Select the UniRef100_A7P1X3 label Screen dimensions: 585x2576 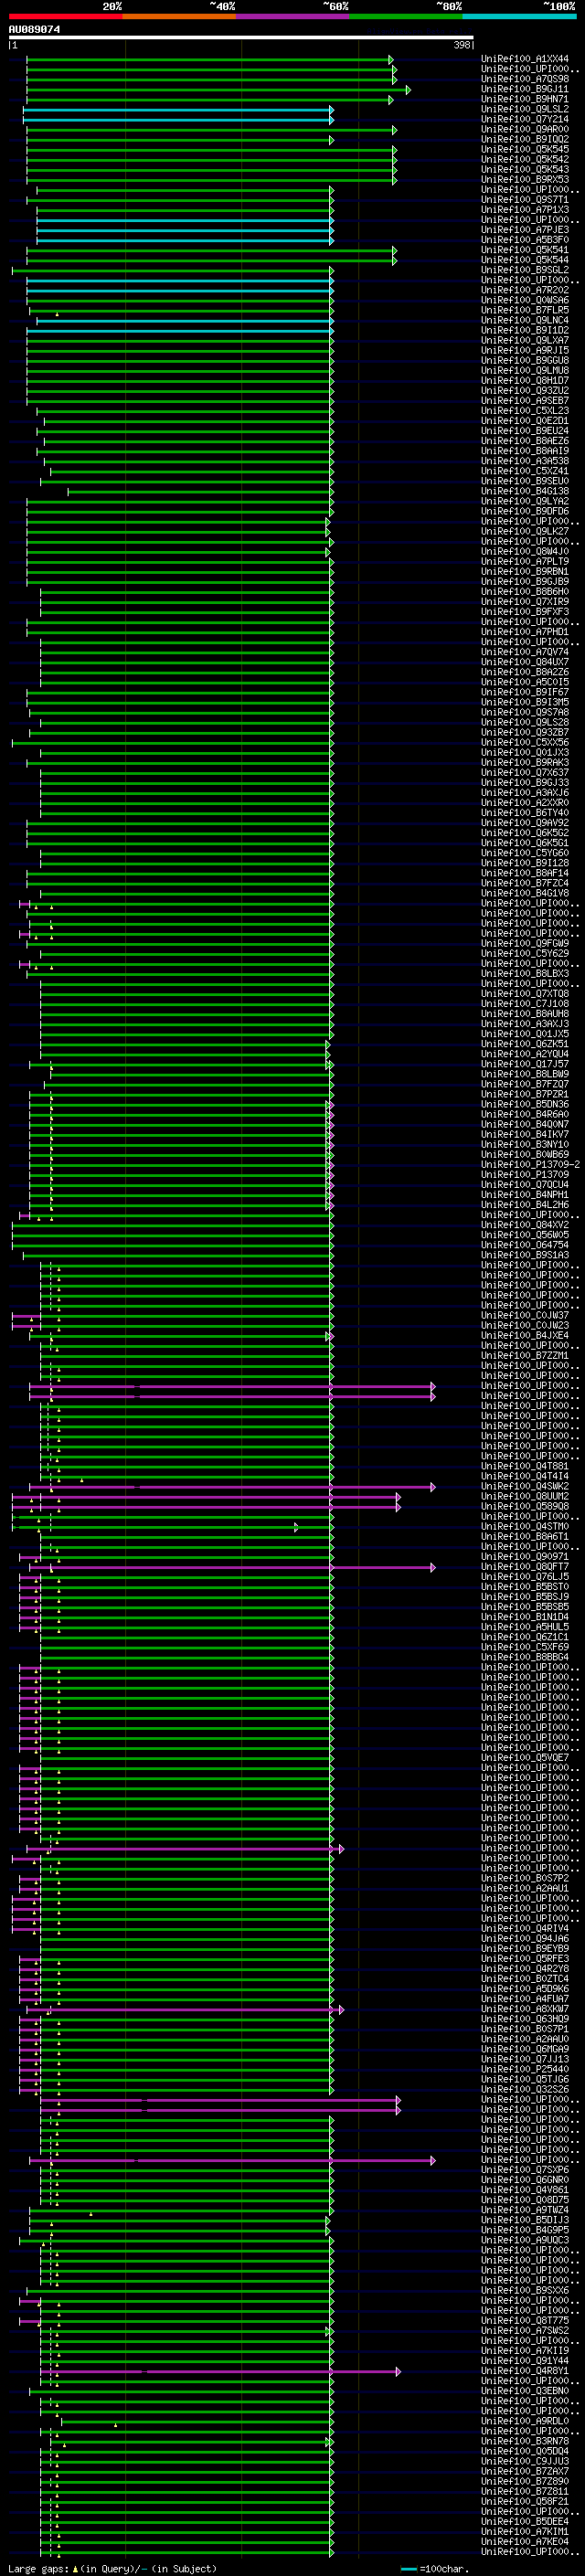click(x=524, y=210)
